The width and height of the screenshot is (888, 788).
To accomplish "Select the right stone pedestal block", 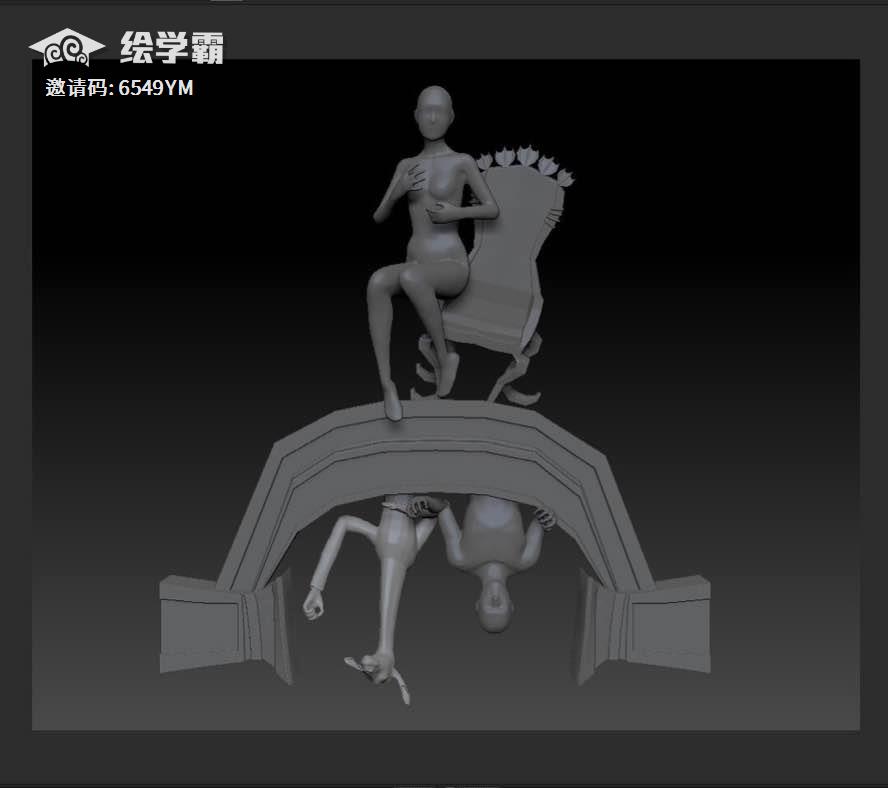I will 644,628.
